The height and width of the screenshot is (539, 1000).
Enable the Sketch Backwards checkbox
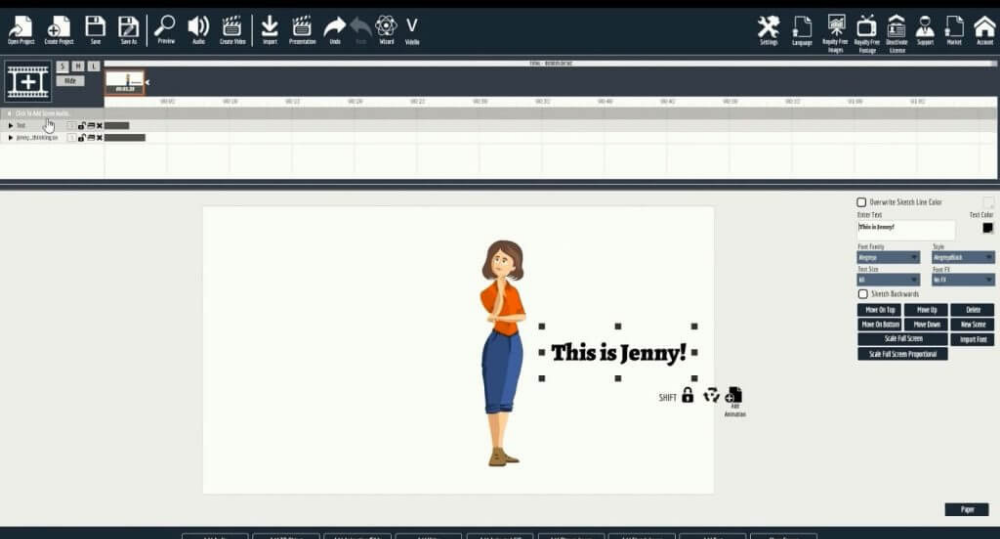point(863,294)
